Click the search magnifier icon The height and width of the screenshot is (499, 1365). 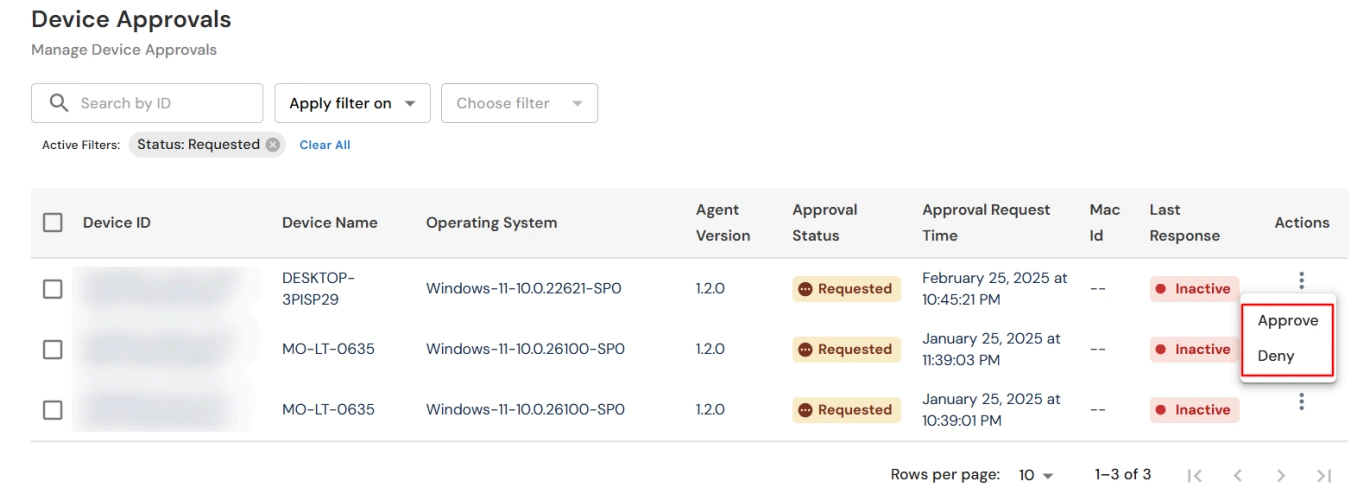59,103
